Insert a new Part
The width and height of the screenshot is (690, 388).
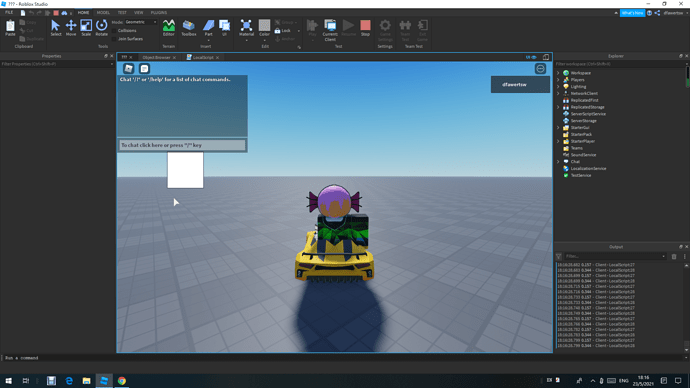tap(209, 28)
